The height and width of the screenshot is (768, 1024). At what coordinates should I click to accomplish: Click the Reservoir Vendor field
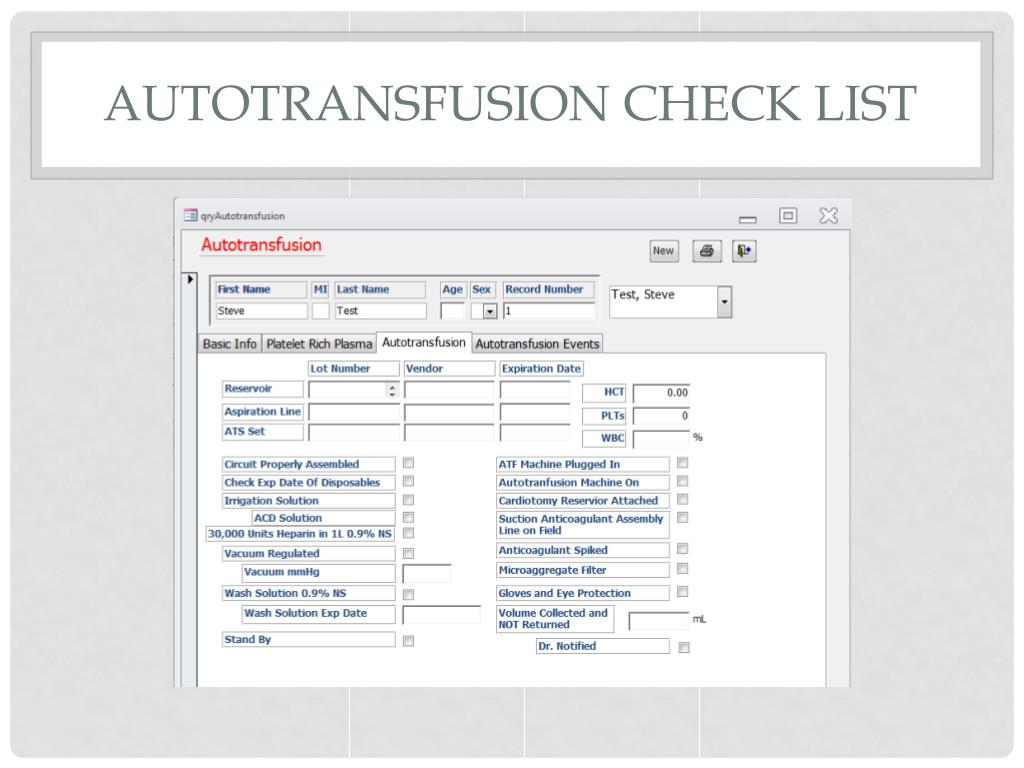pyautogui.click(x=449, y=390)
